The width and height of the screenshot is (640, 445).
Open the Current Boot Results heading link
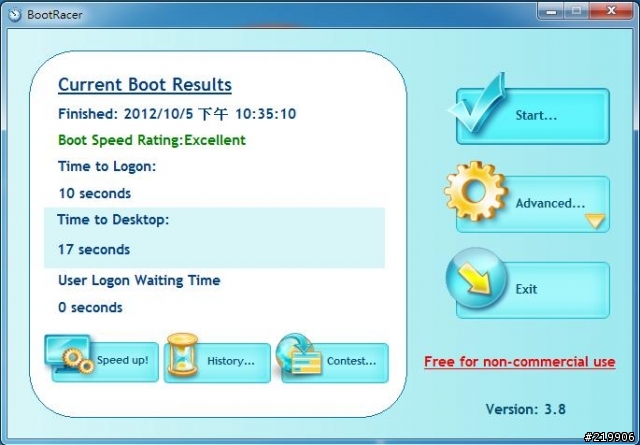pos(145,85)
